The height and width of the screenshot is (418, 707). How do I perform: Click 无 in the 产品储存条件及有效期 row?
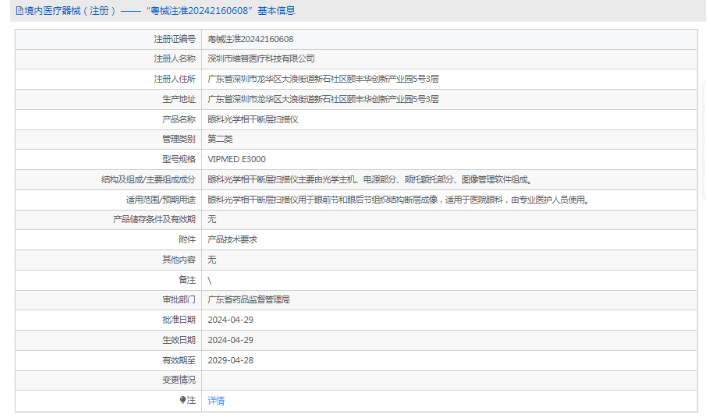pyautogui.click(x=212, y=219)
